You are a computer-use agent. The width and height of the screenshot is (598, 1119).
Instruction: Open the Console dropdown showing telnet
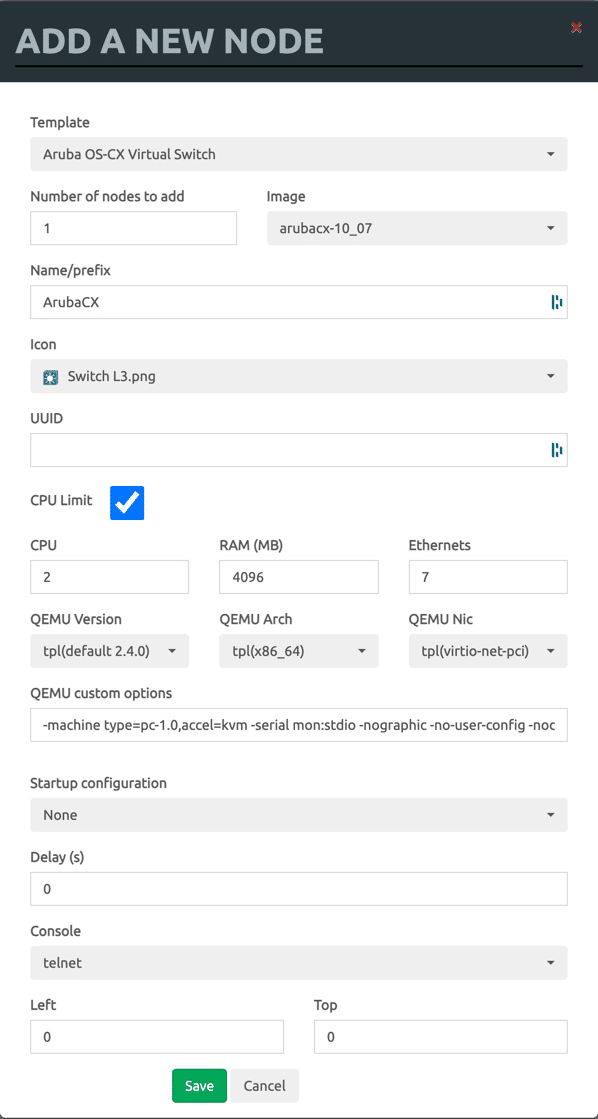299,963
